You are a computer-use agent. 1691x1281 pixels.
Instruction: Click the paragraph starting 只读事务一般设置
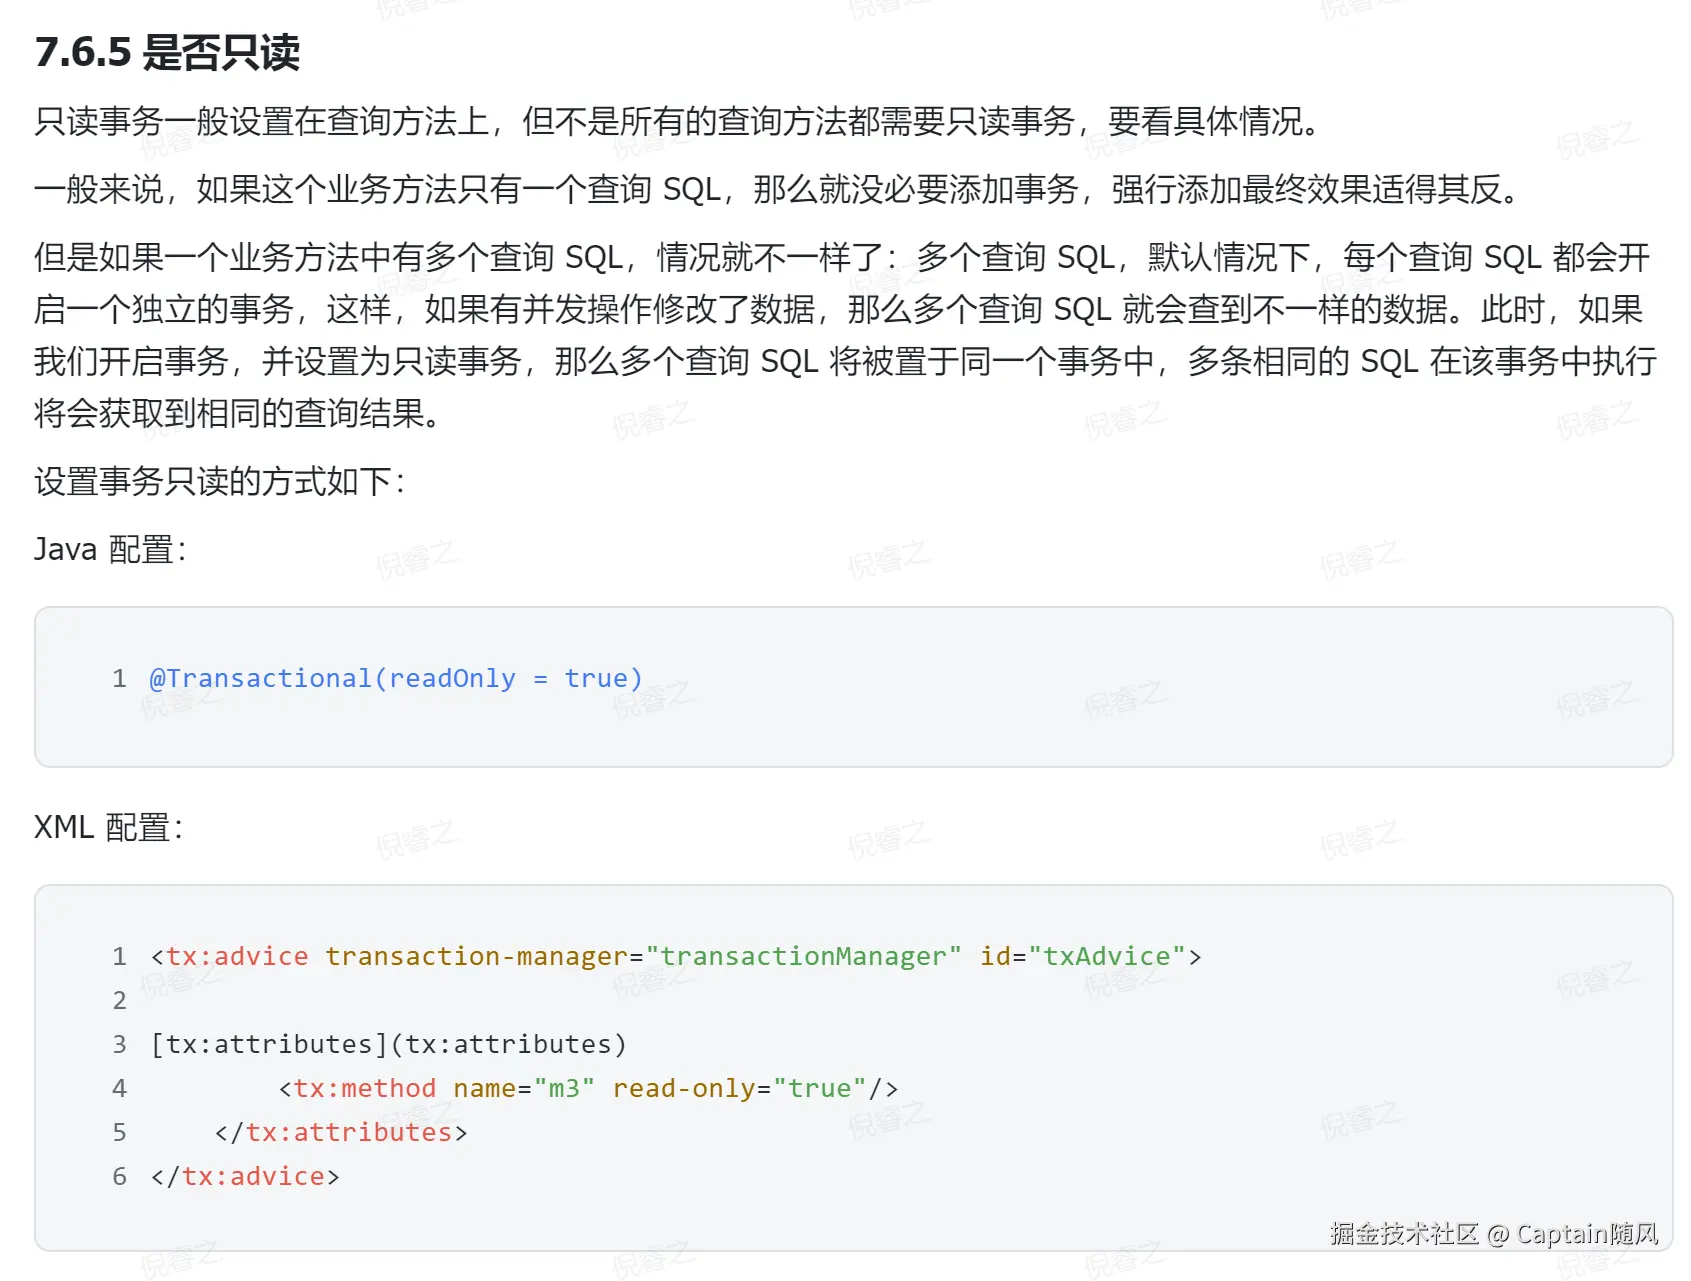pyautogui.click(x=680, y=121)
